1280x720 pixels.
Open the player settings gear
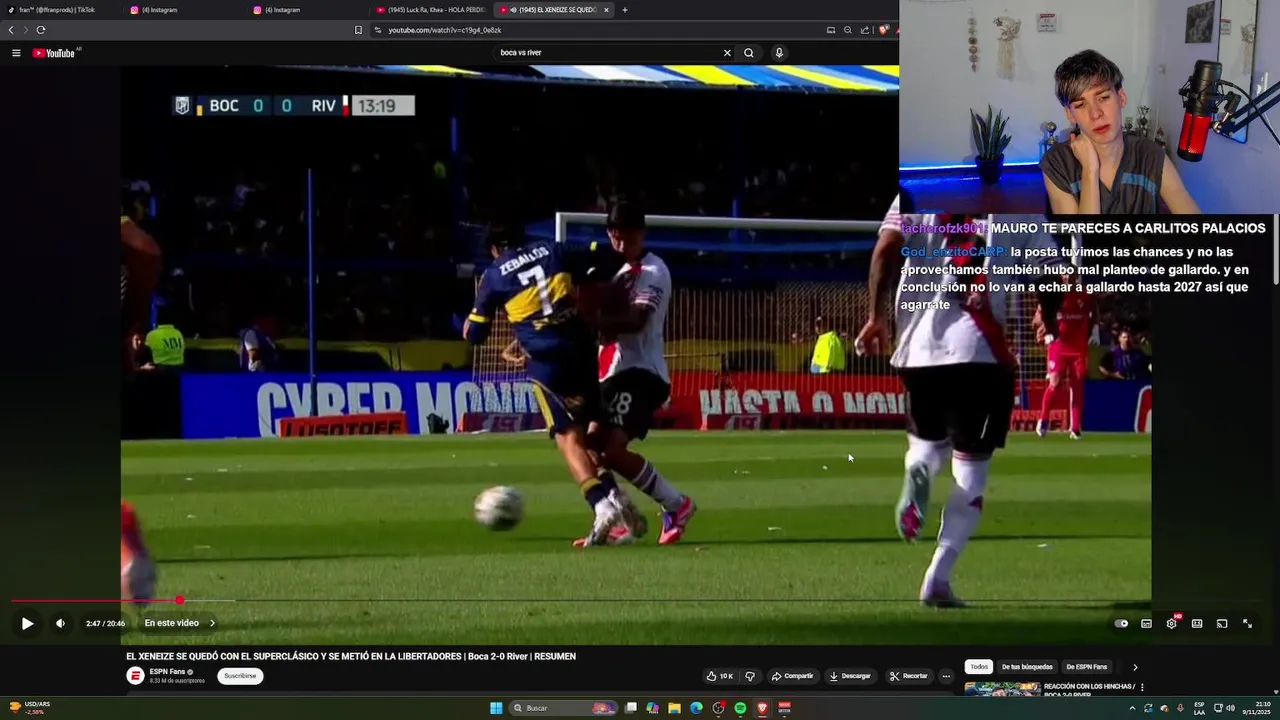coord(1172,623)
